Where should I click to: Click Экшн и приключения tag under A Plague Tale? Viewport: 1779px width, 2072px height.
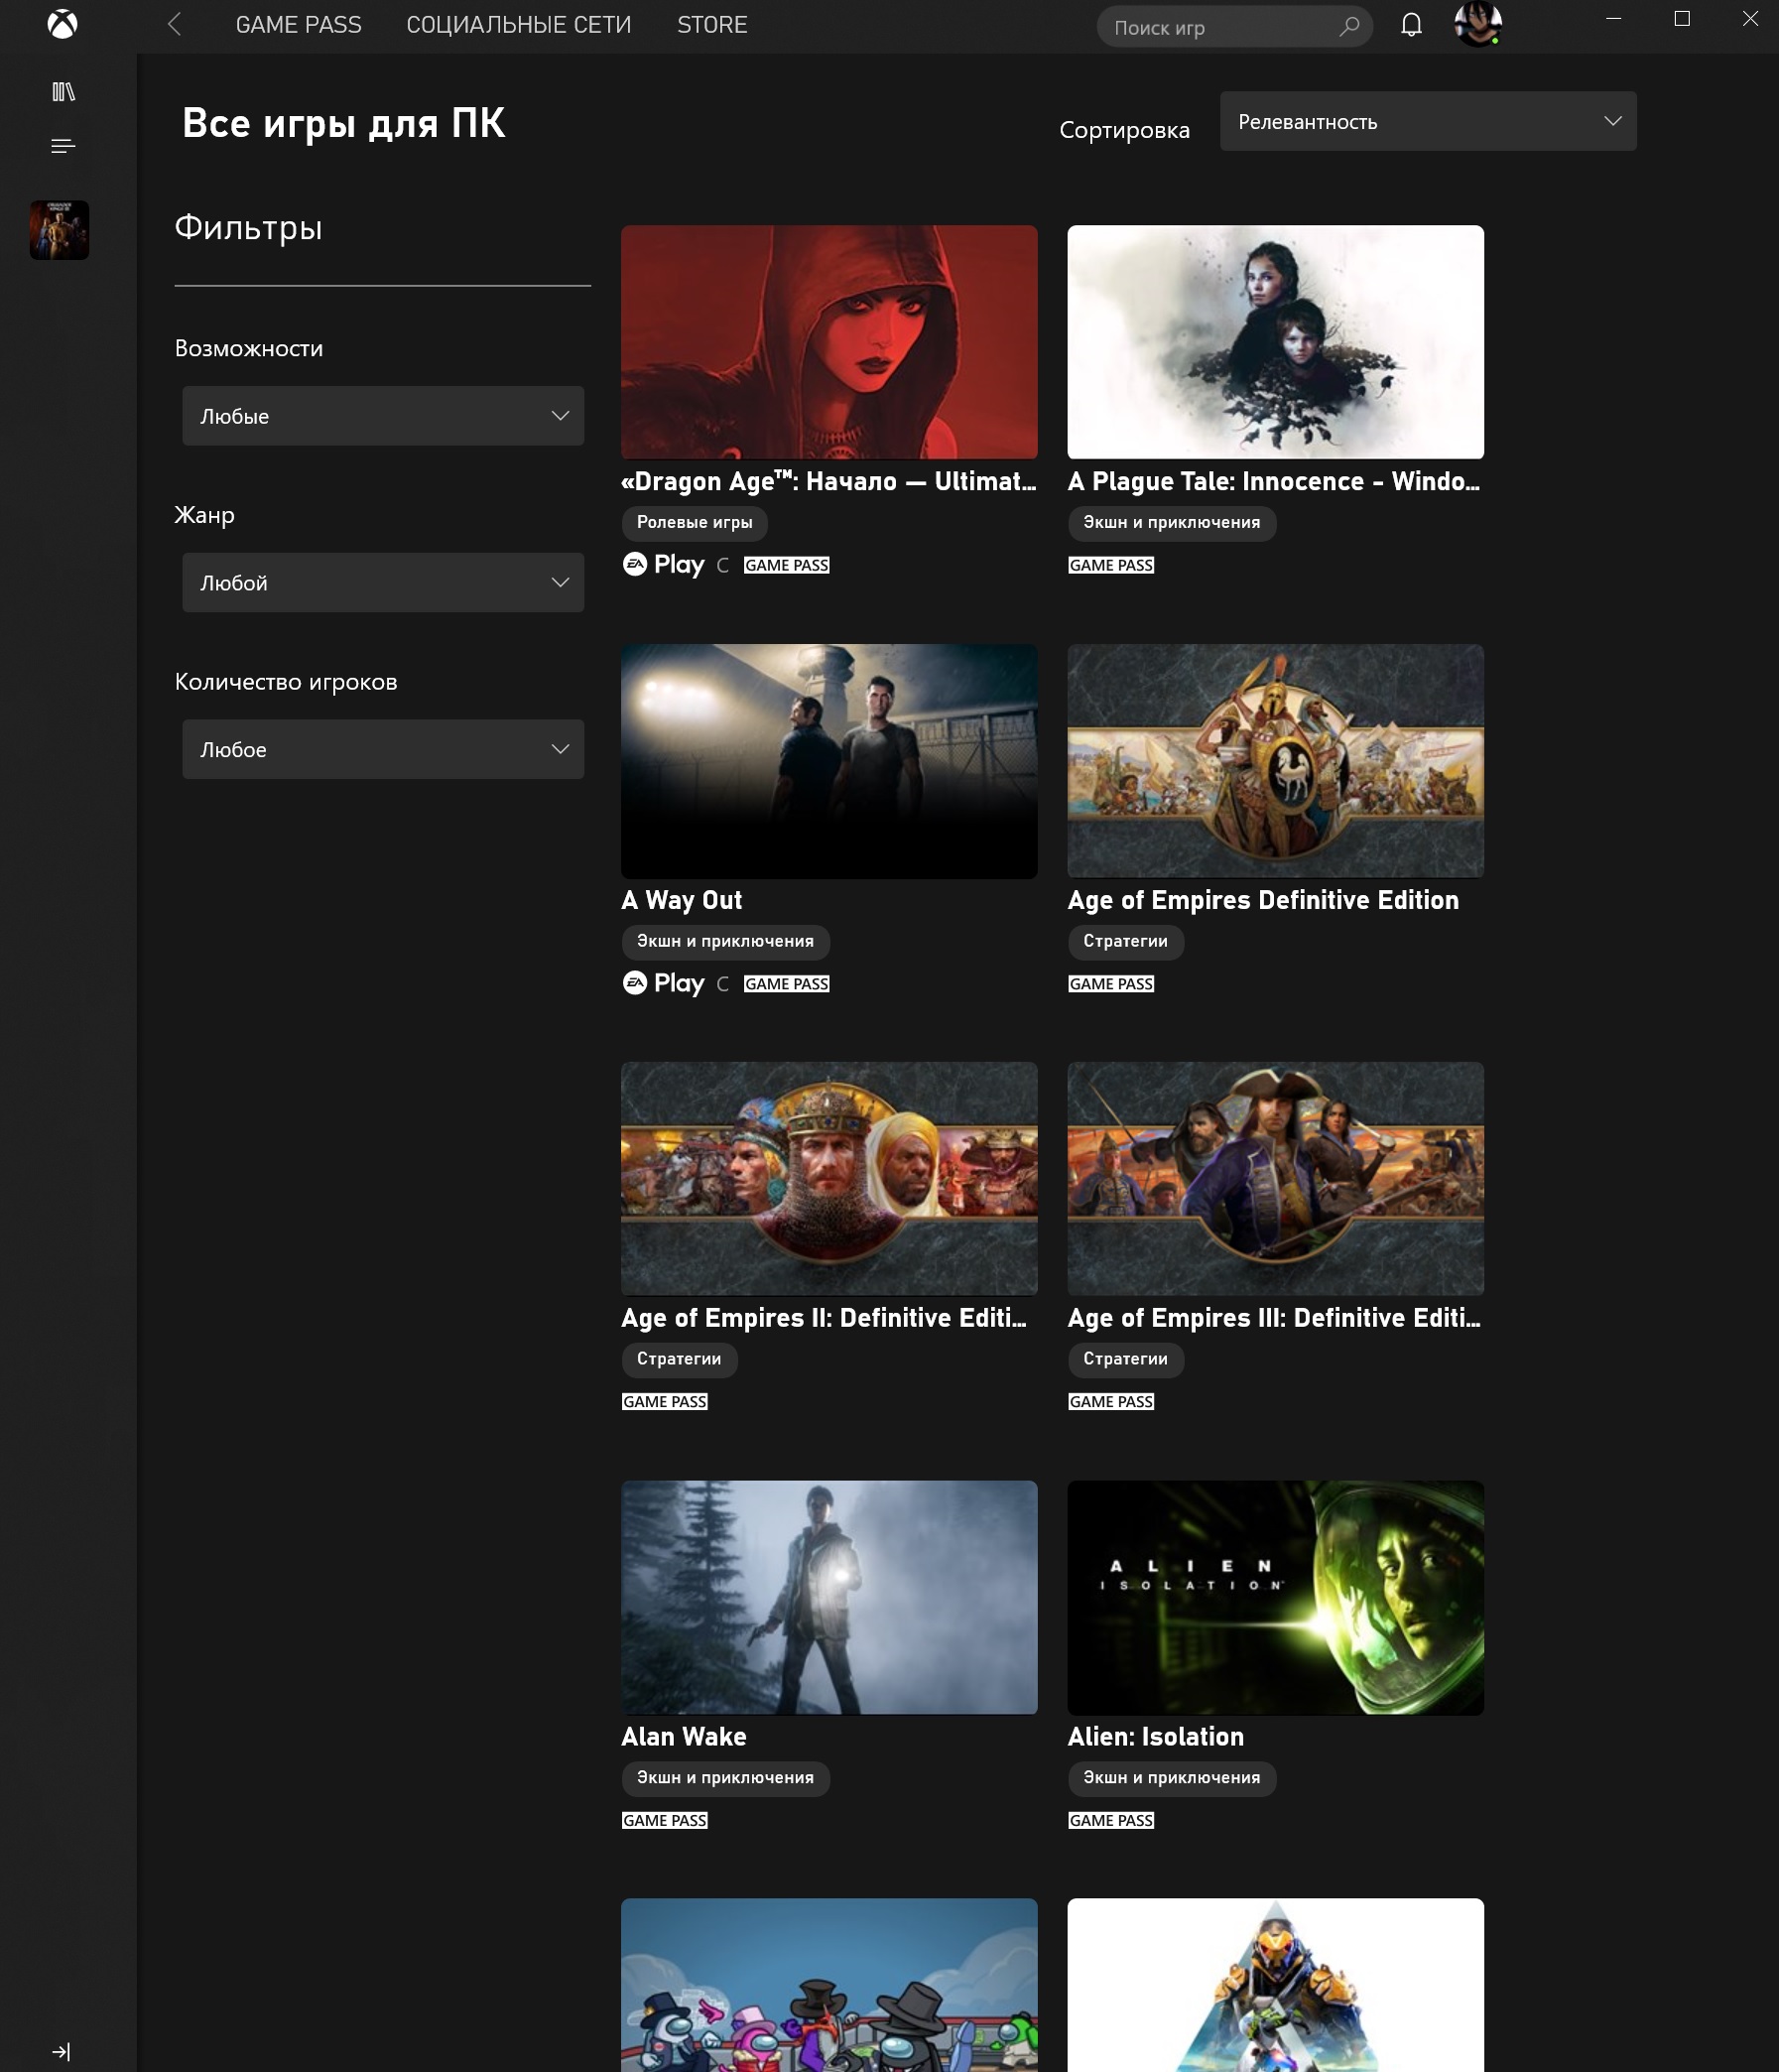(x=1172, y=523)
